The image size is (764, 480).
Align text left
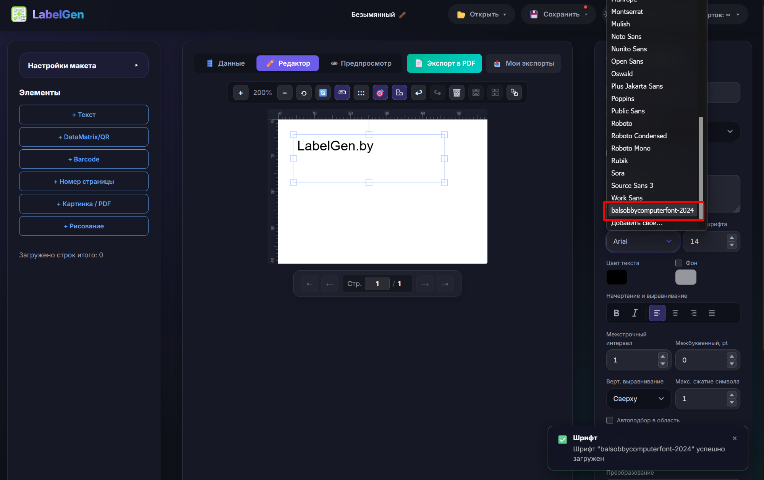click(x=657, y=313)
